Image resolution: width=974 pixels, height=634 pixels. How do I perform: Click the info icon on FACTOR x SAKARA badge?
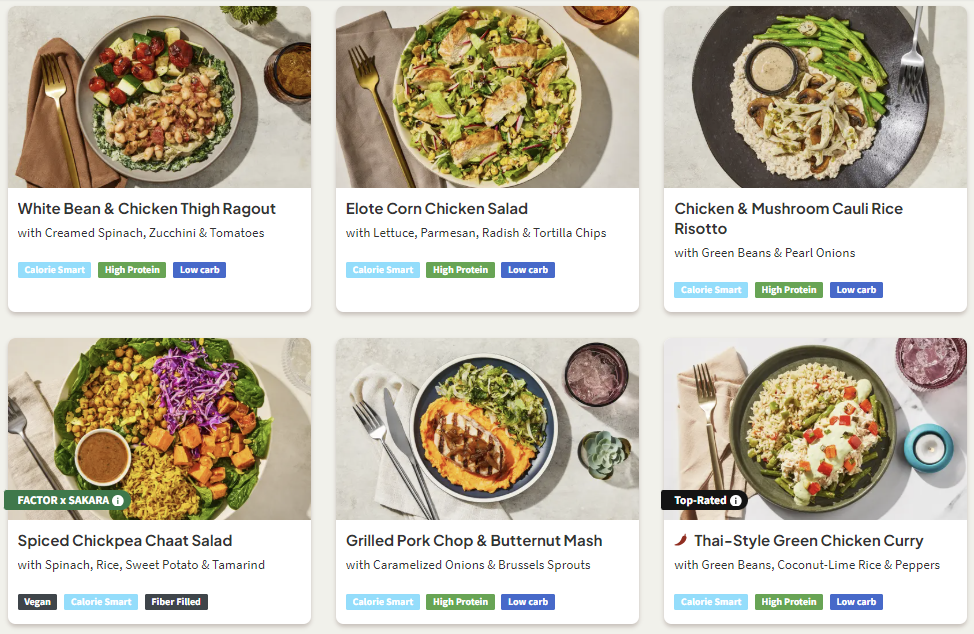118,500
